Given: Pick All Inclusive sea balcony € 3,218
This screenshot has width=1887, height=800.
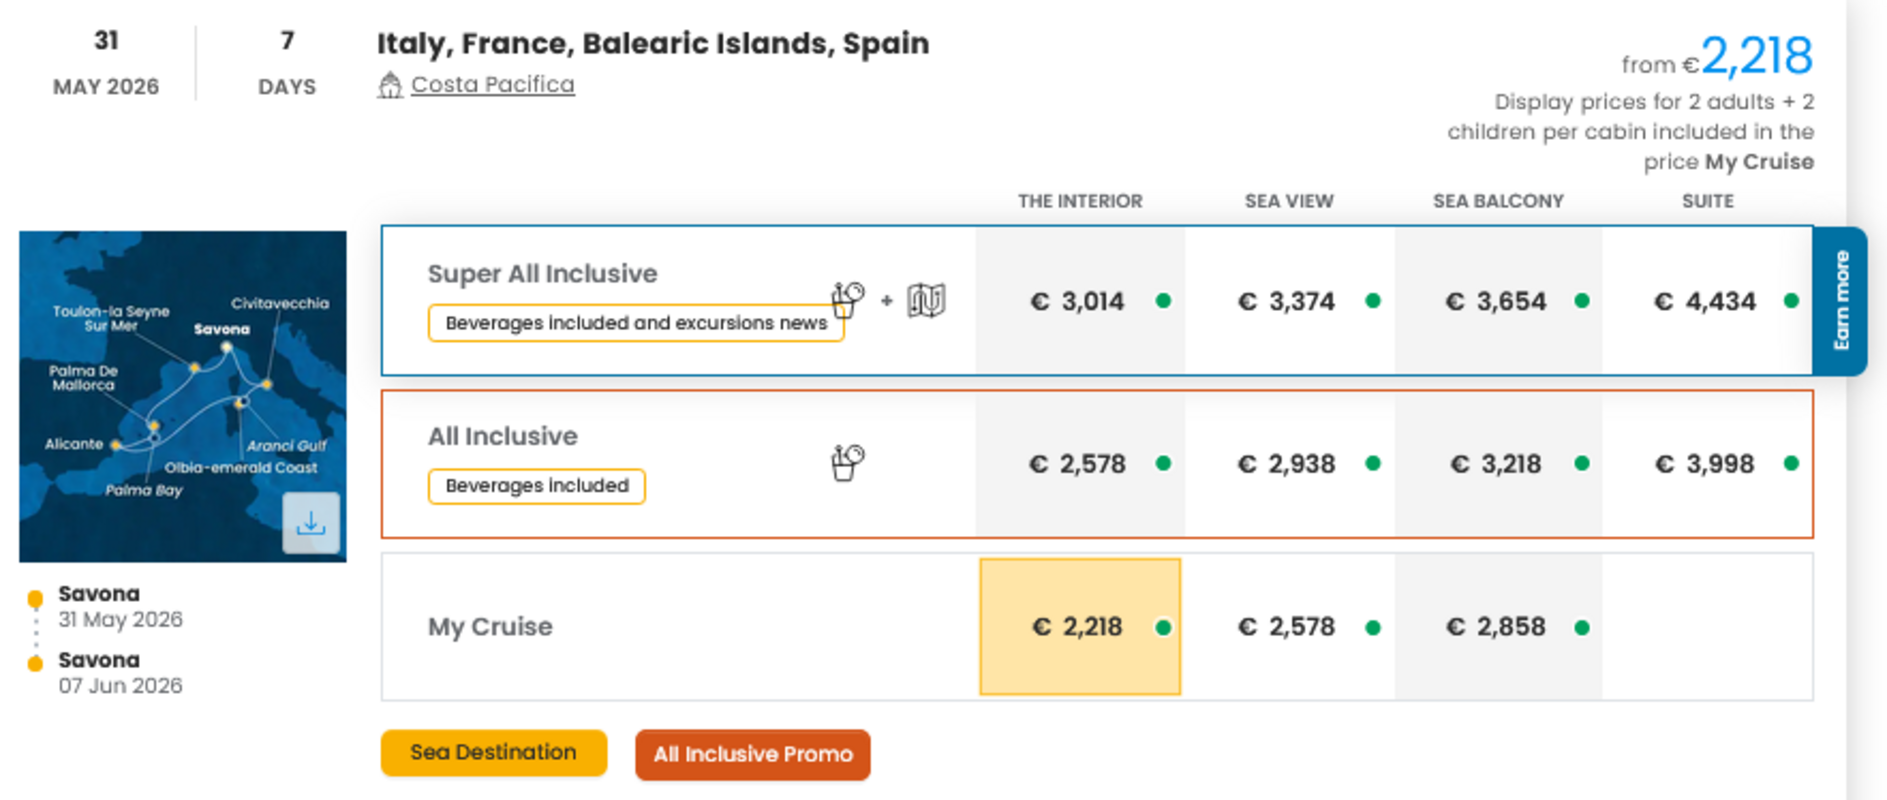Looking at the screenshot, I should point(1497,464).
